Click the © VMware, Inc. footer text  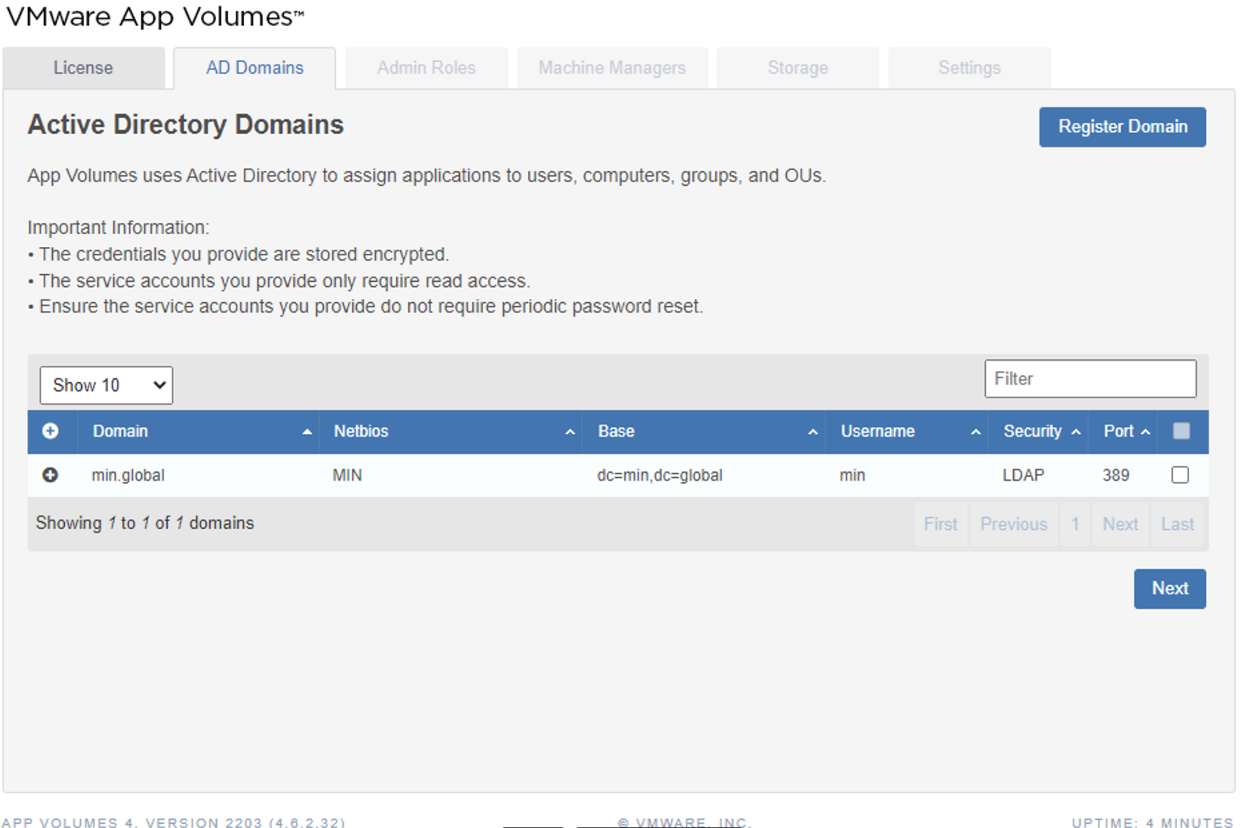pos(684,822)
